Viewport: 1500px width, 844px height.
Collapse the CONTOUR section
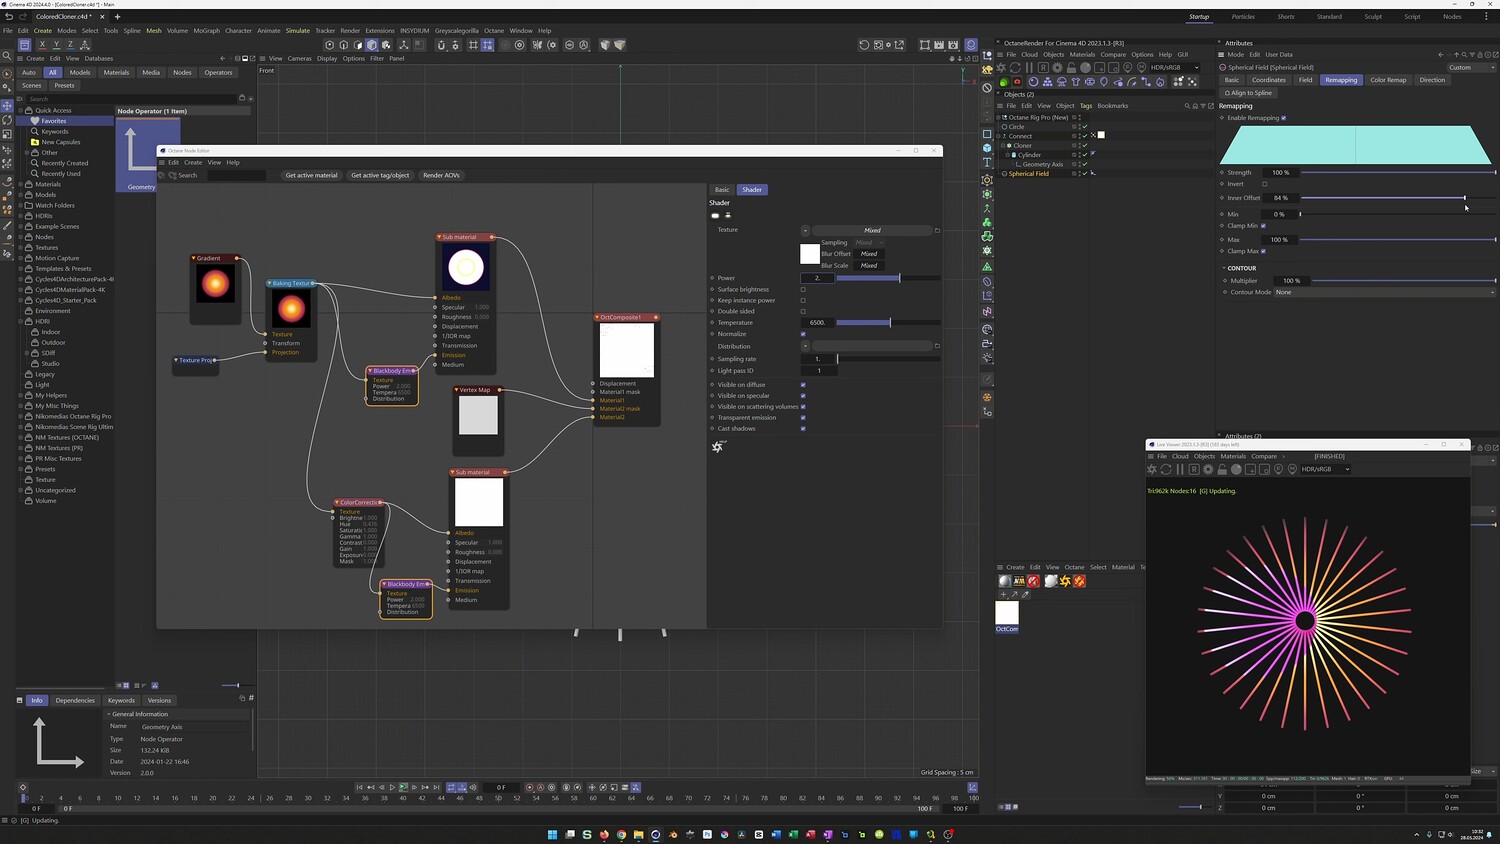point(1224,268)
